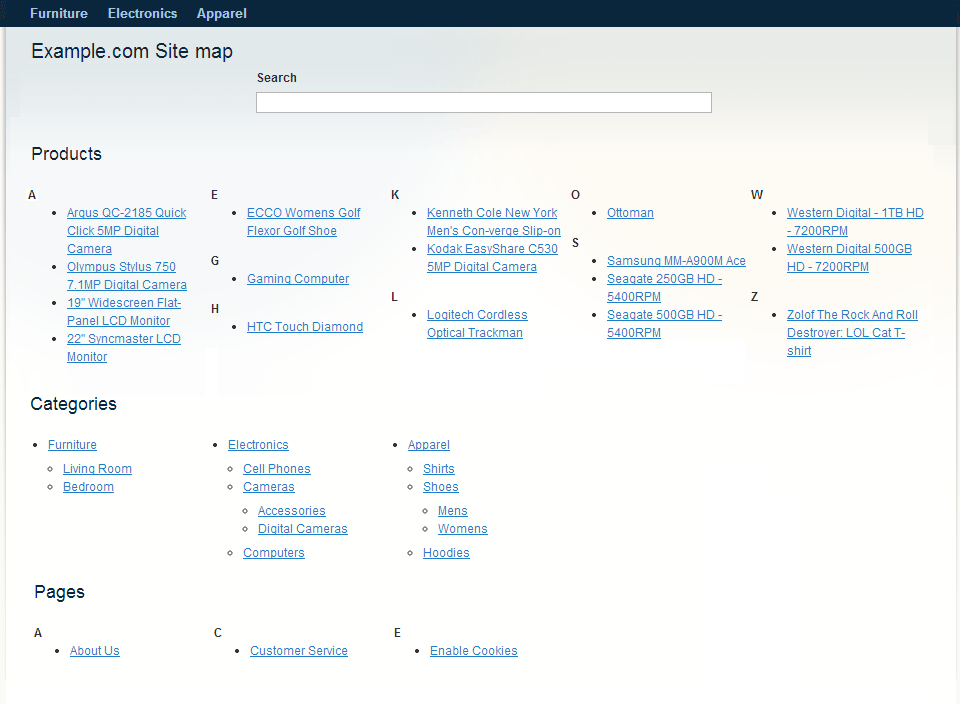Viewport: 960px width, 704px height.
Task: Click the Categories section heading
Action: pos(73,404)
